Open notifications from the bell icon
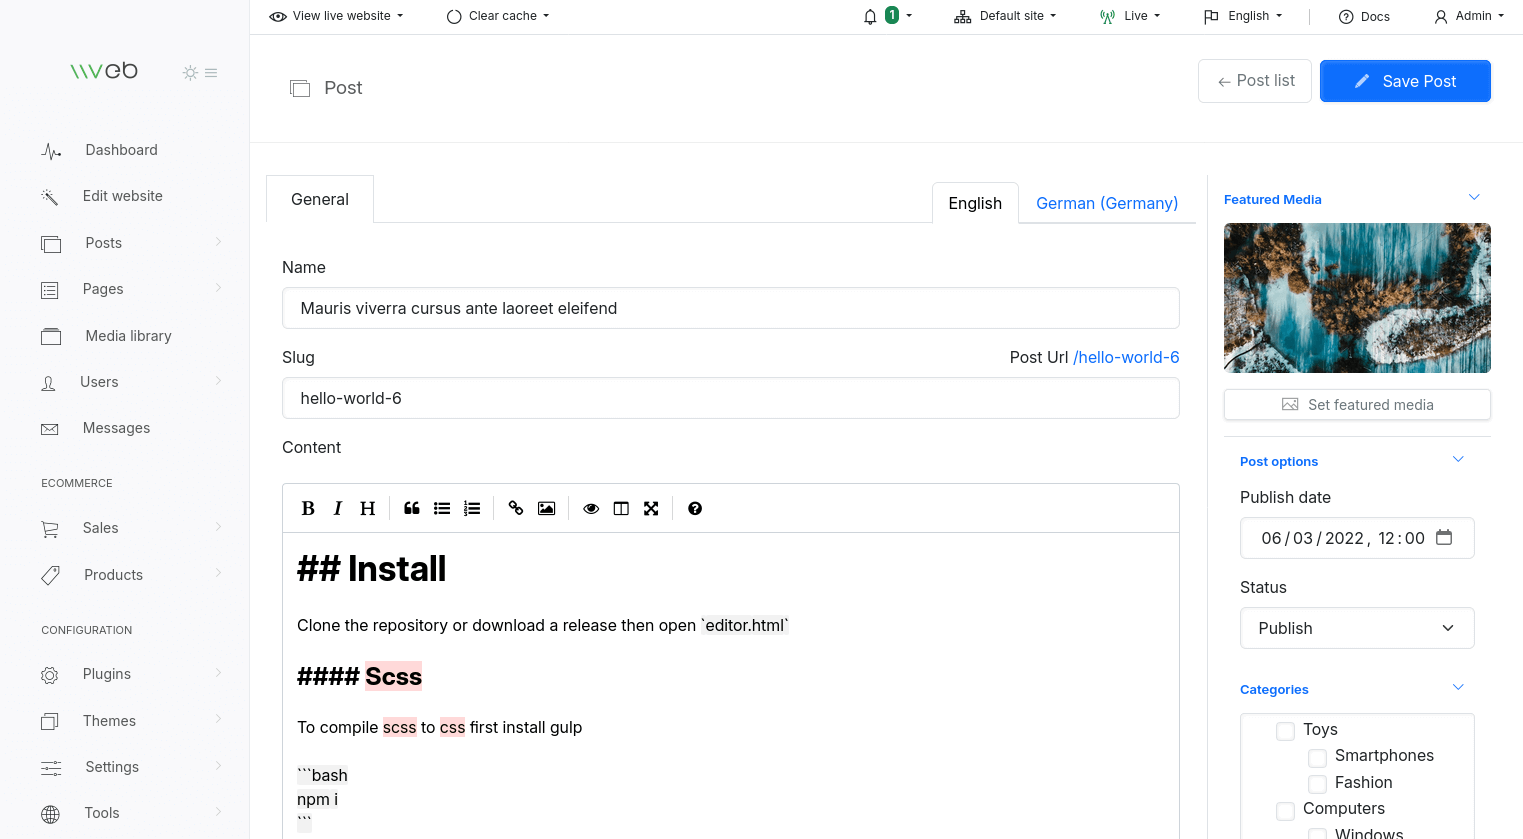Viewport: 1523px width, 839px height. click(870, 16)
